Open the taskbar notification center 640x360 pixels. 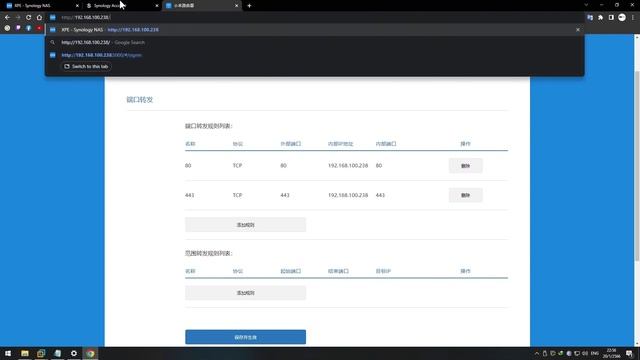629,353
